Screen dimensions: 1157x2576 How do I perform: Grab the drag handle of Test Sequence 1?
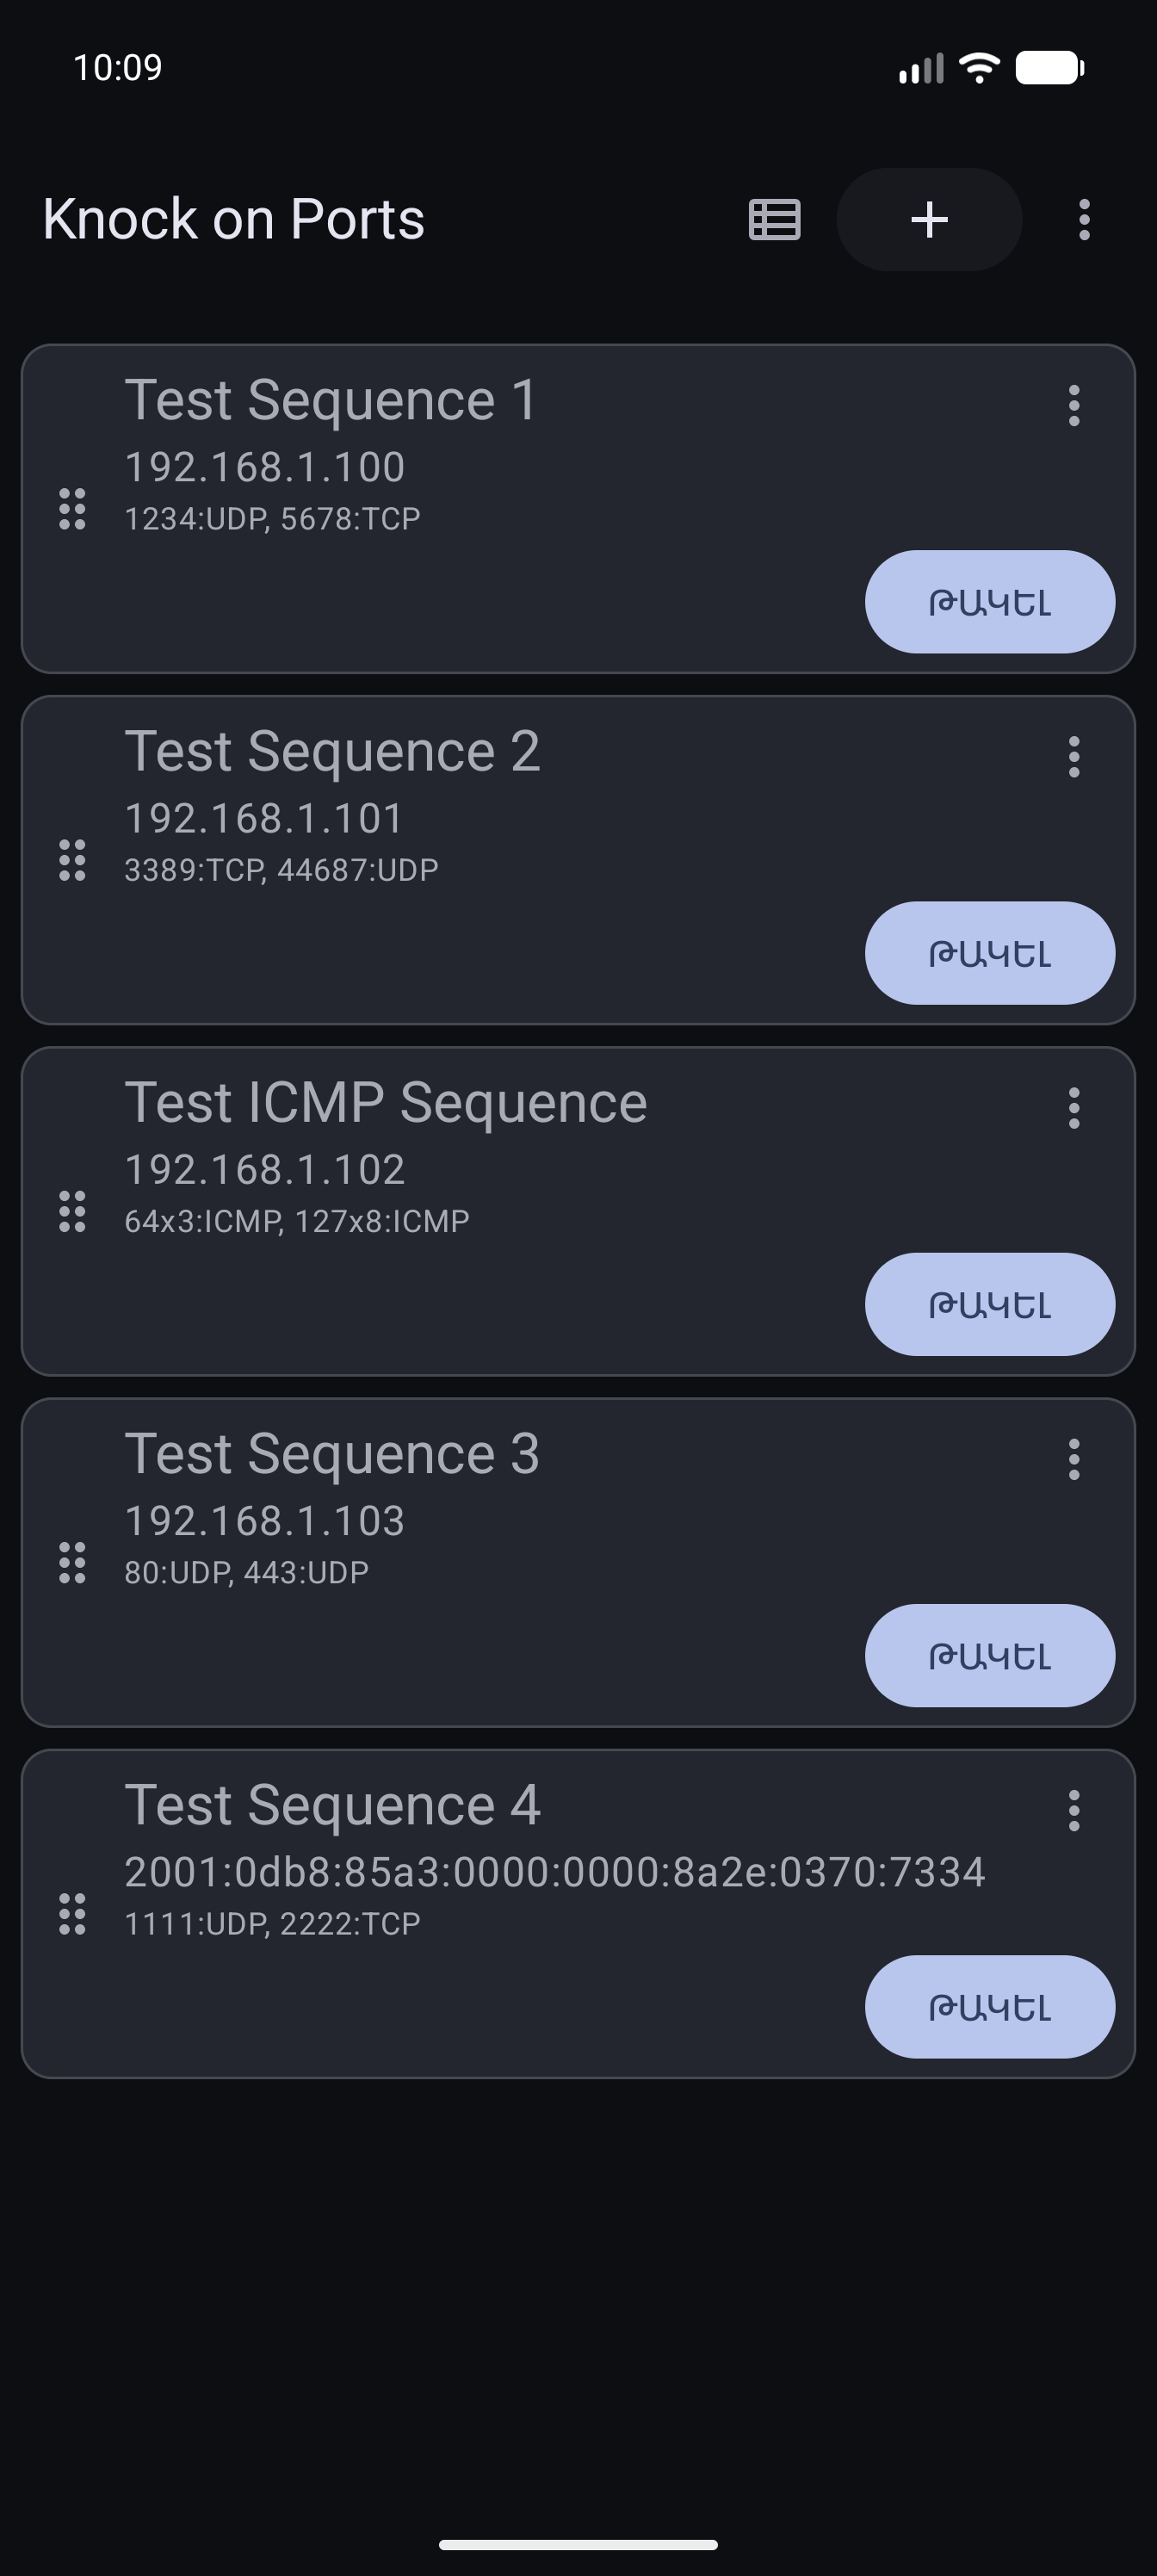pos(72,509)
